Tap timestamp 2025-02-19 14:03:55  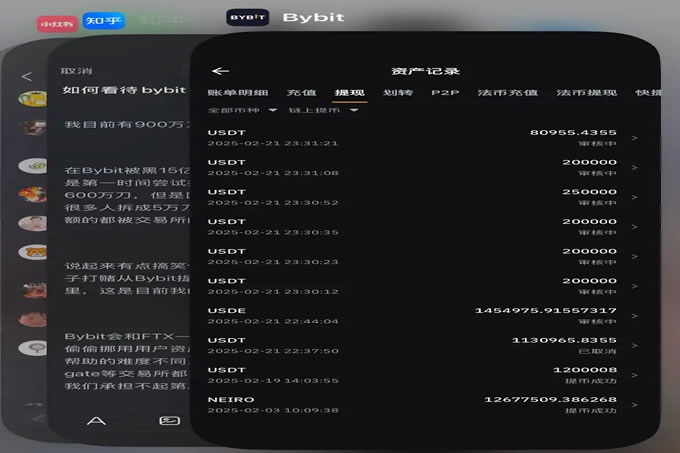pyautogui.click(x=273, y=381)
